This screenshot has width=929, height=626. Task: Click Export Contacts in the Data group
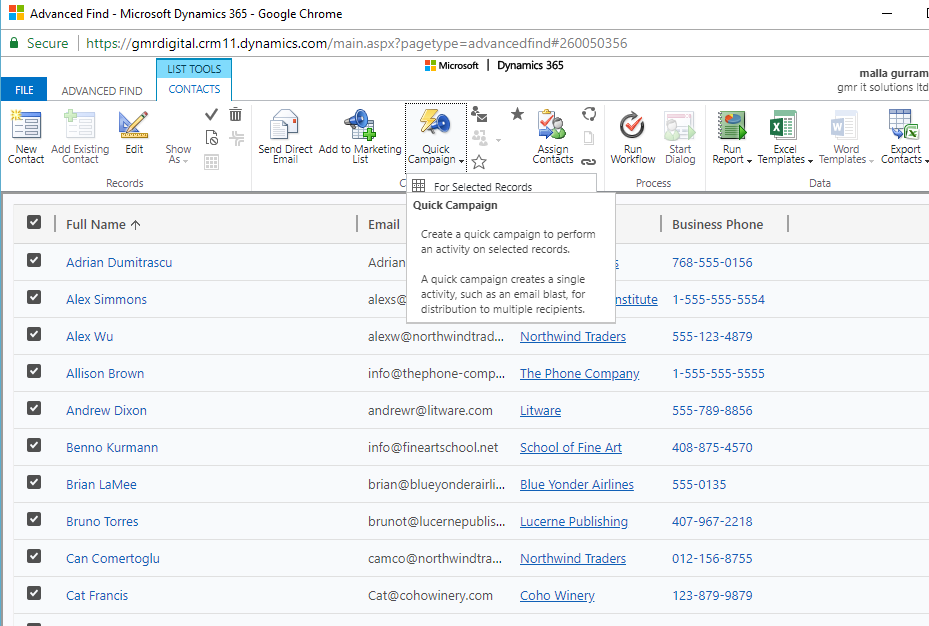[x=904, y=137]
